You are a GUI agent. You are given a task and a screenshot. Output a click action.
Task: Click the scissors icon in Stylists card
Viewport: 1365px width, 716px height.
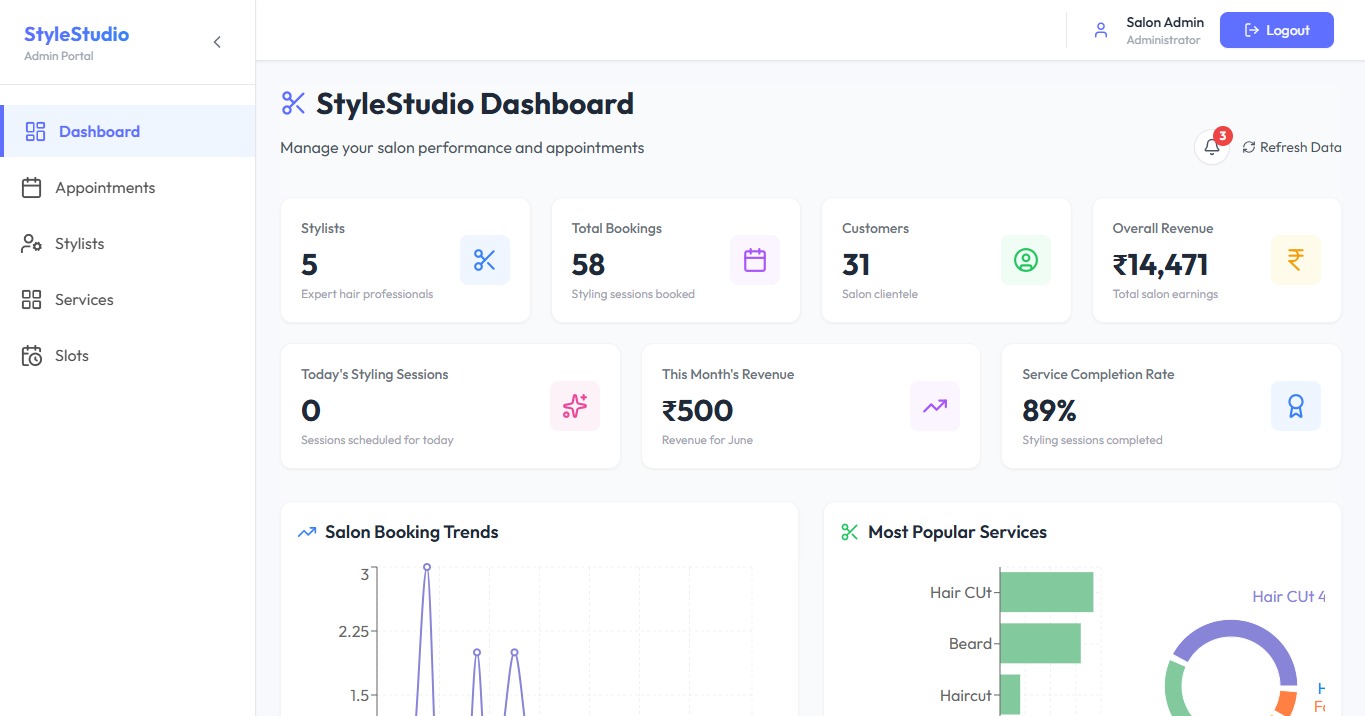tap(485, 260)
